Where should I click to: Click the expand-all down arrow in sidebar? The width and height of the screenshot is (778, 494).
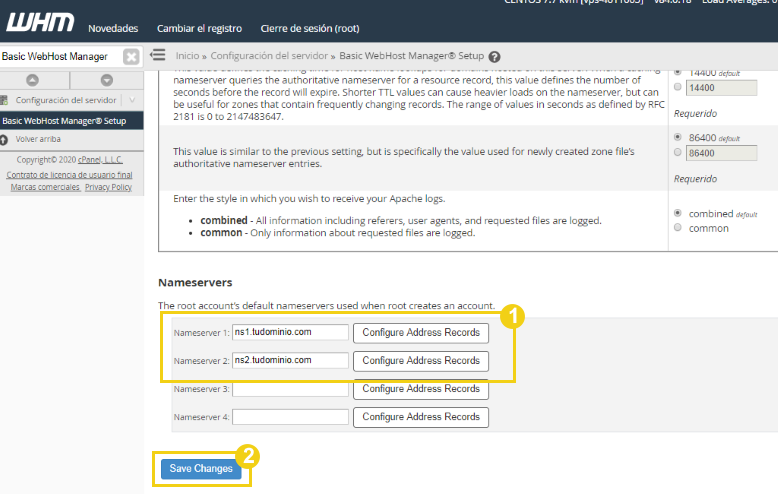(107, 80)
